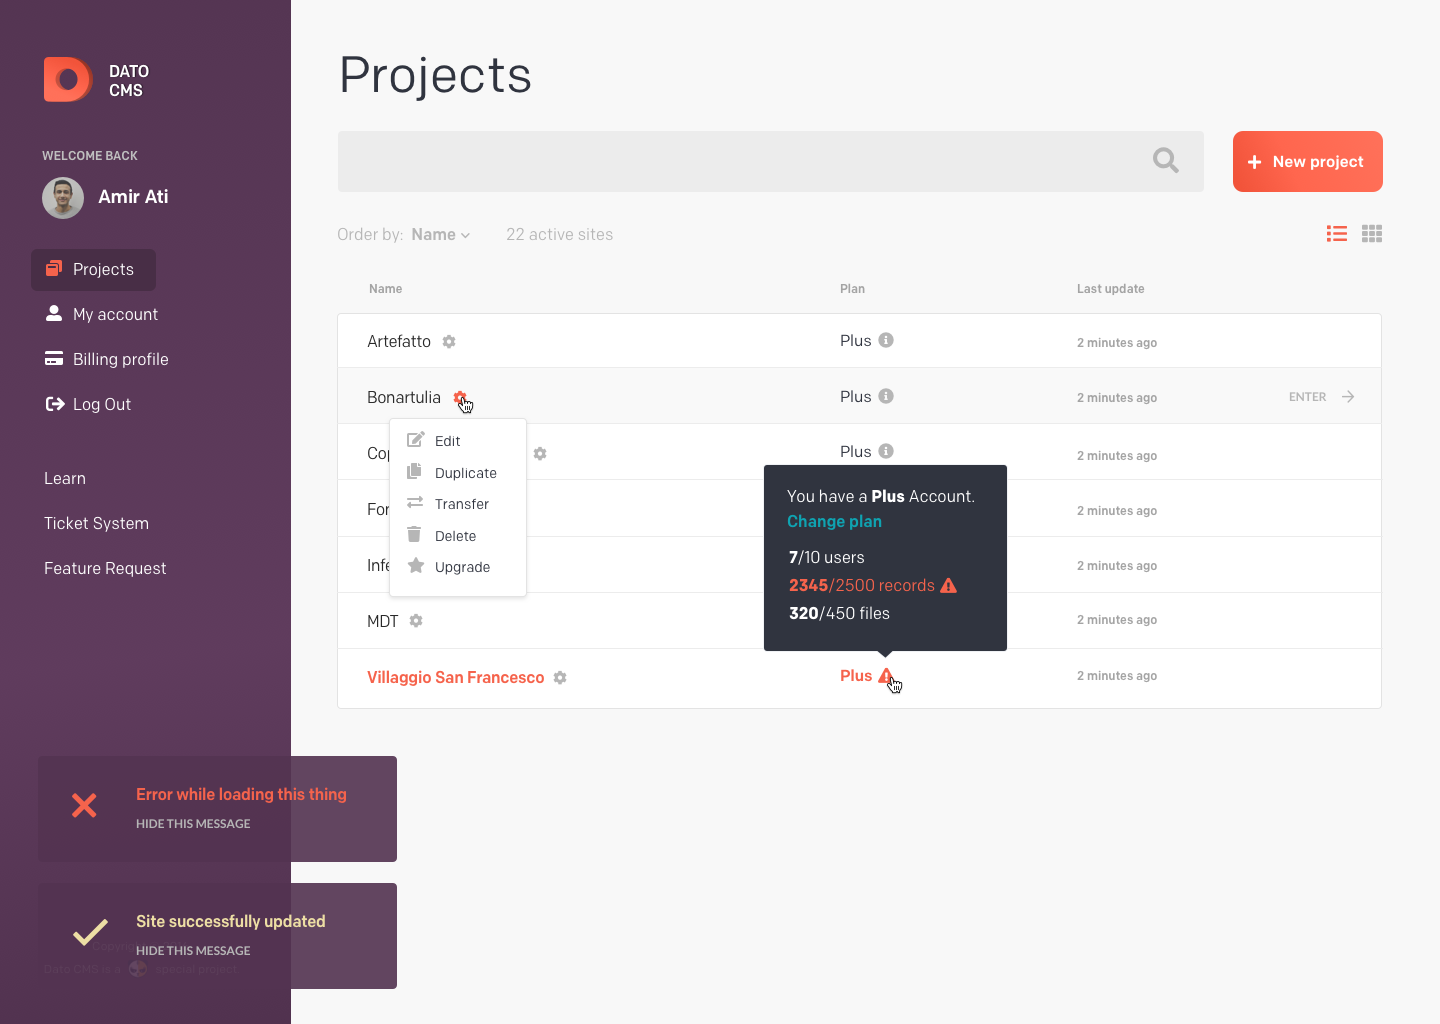Screen dimensions: 1440x1024
Task: Open the gear beside the Edit menu
Action: 540,454
